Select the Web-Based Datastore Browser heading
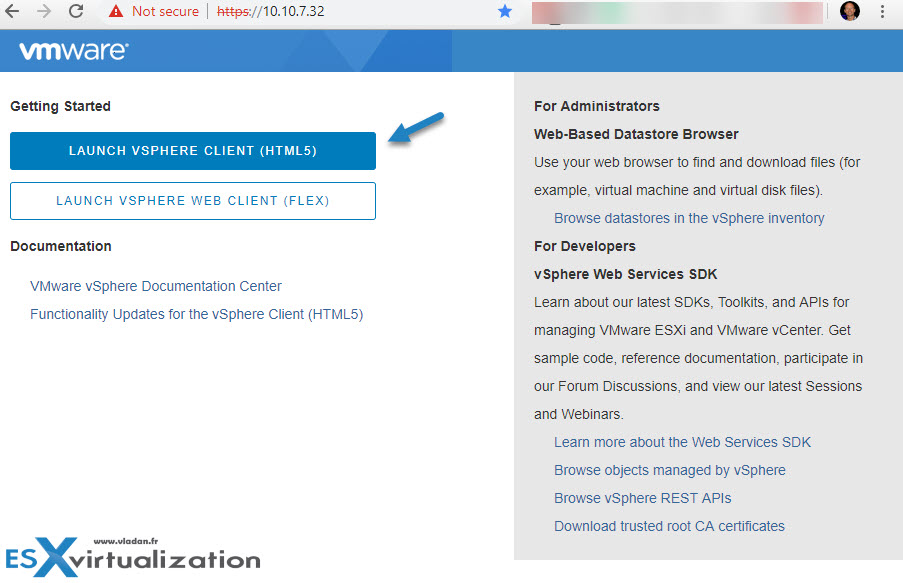Viewport: 903px width, 583px height. (x=636, y=134)
